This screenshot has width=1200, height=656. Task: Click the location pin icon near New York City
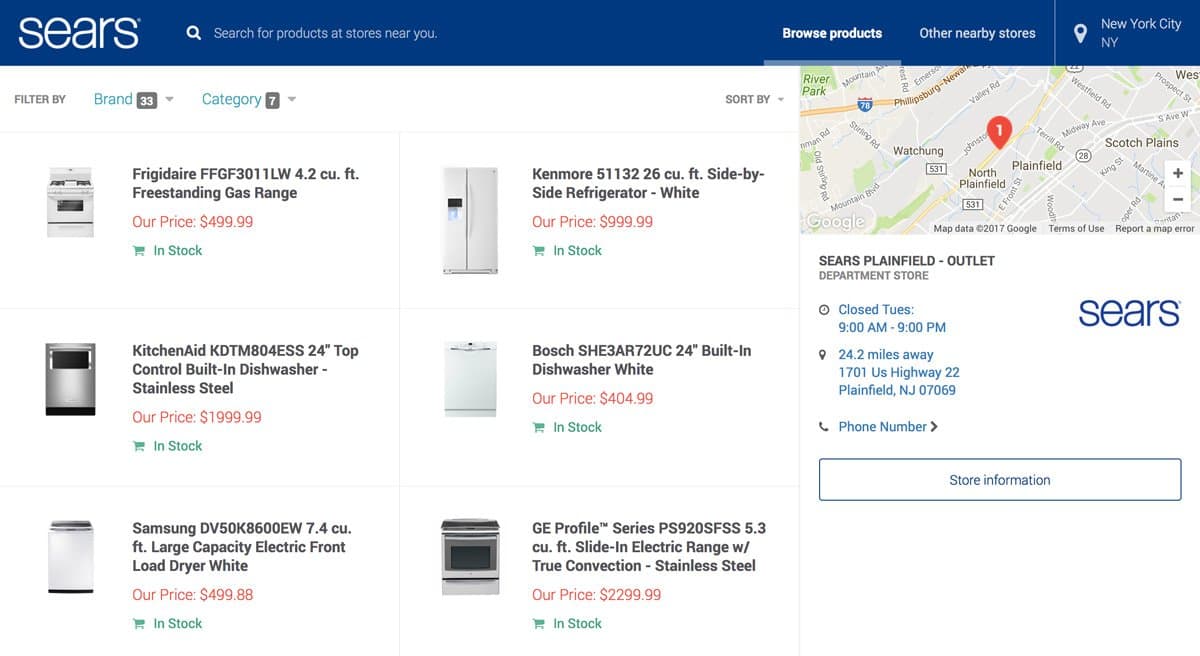coord(1080,33)
